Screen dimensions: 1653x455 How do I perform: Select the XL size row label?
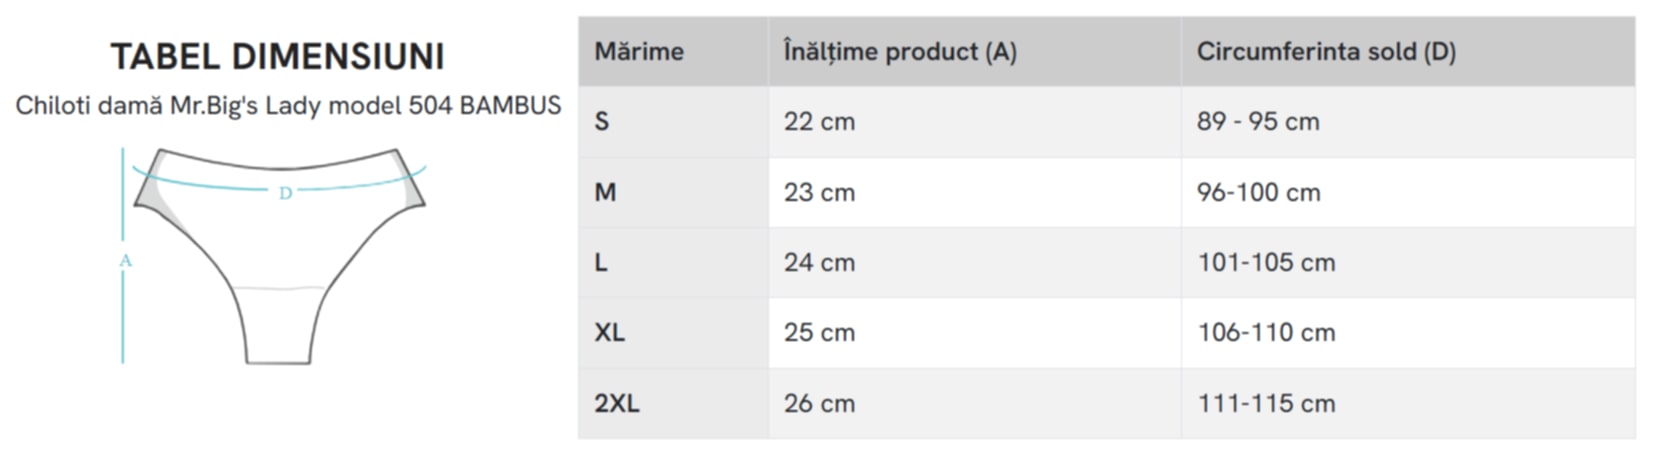609,332
